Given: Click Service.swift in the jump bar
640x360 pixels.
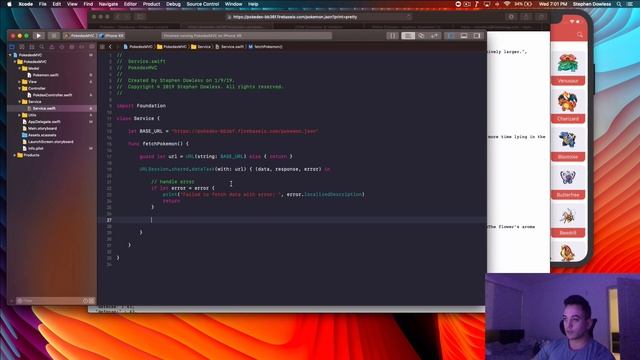Looking at the screenshot, I should point(229,47).
